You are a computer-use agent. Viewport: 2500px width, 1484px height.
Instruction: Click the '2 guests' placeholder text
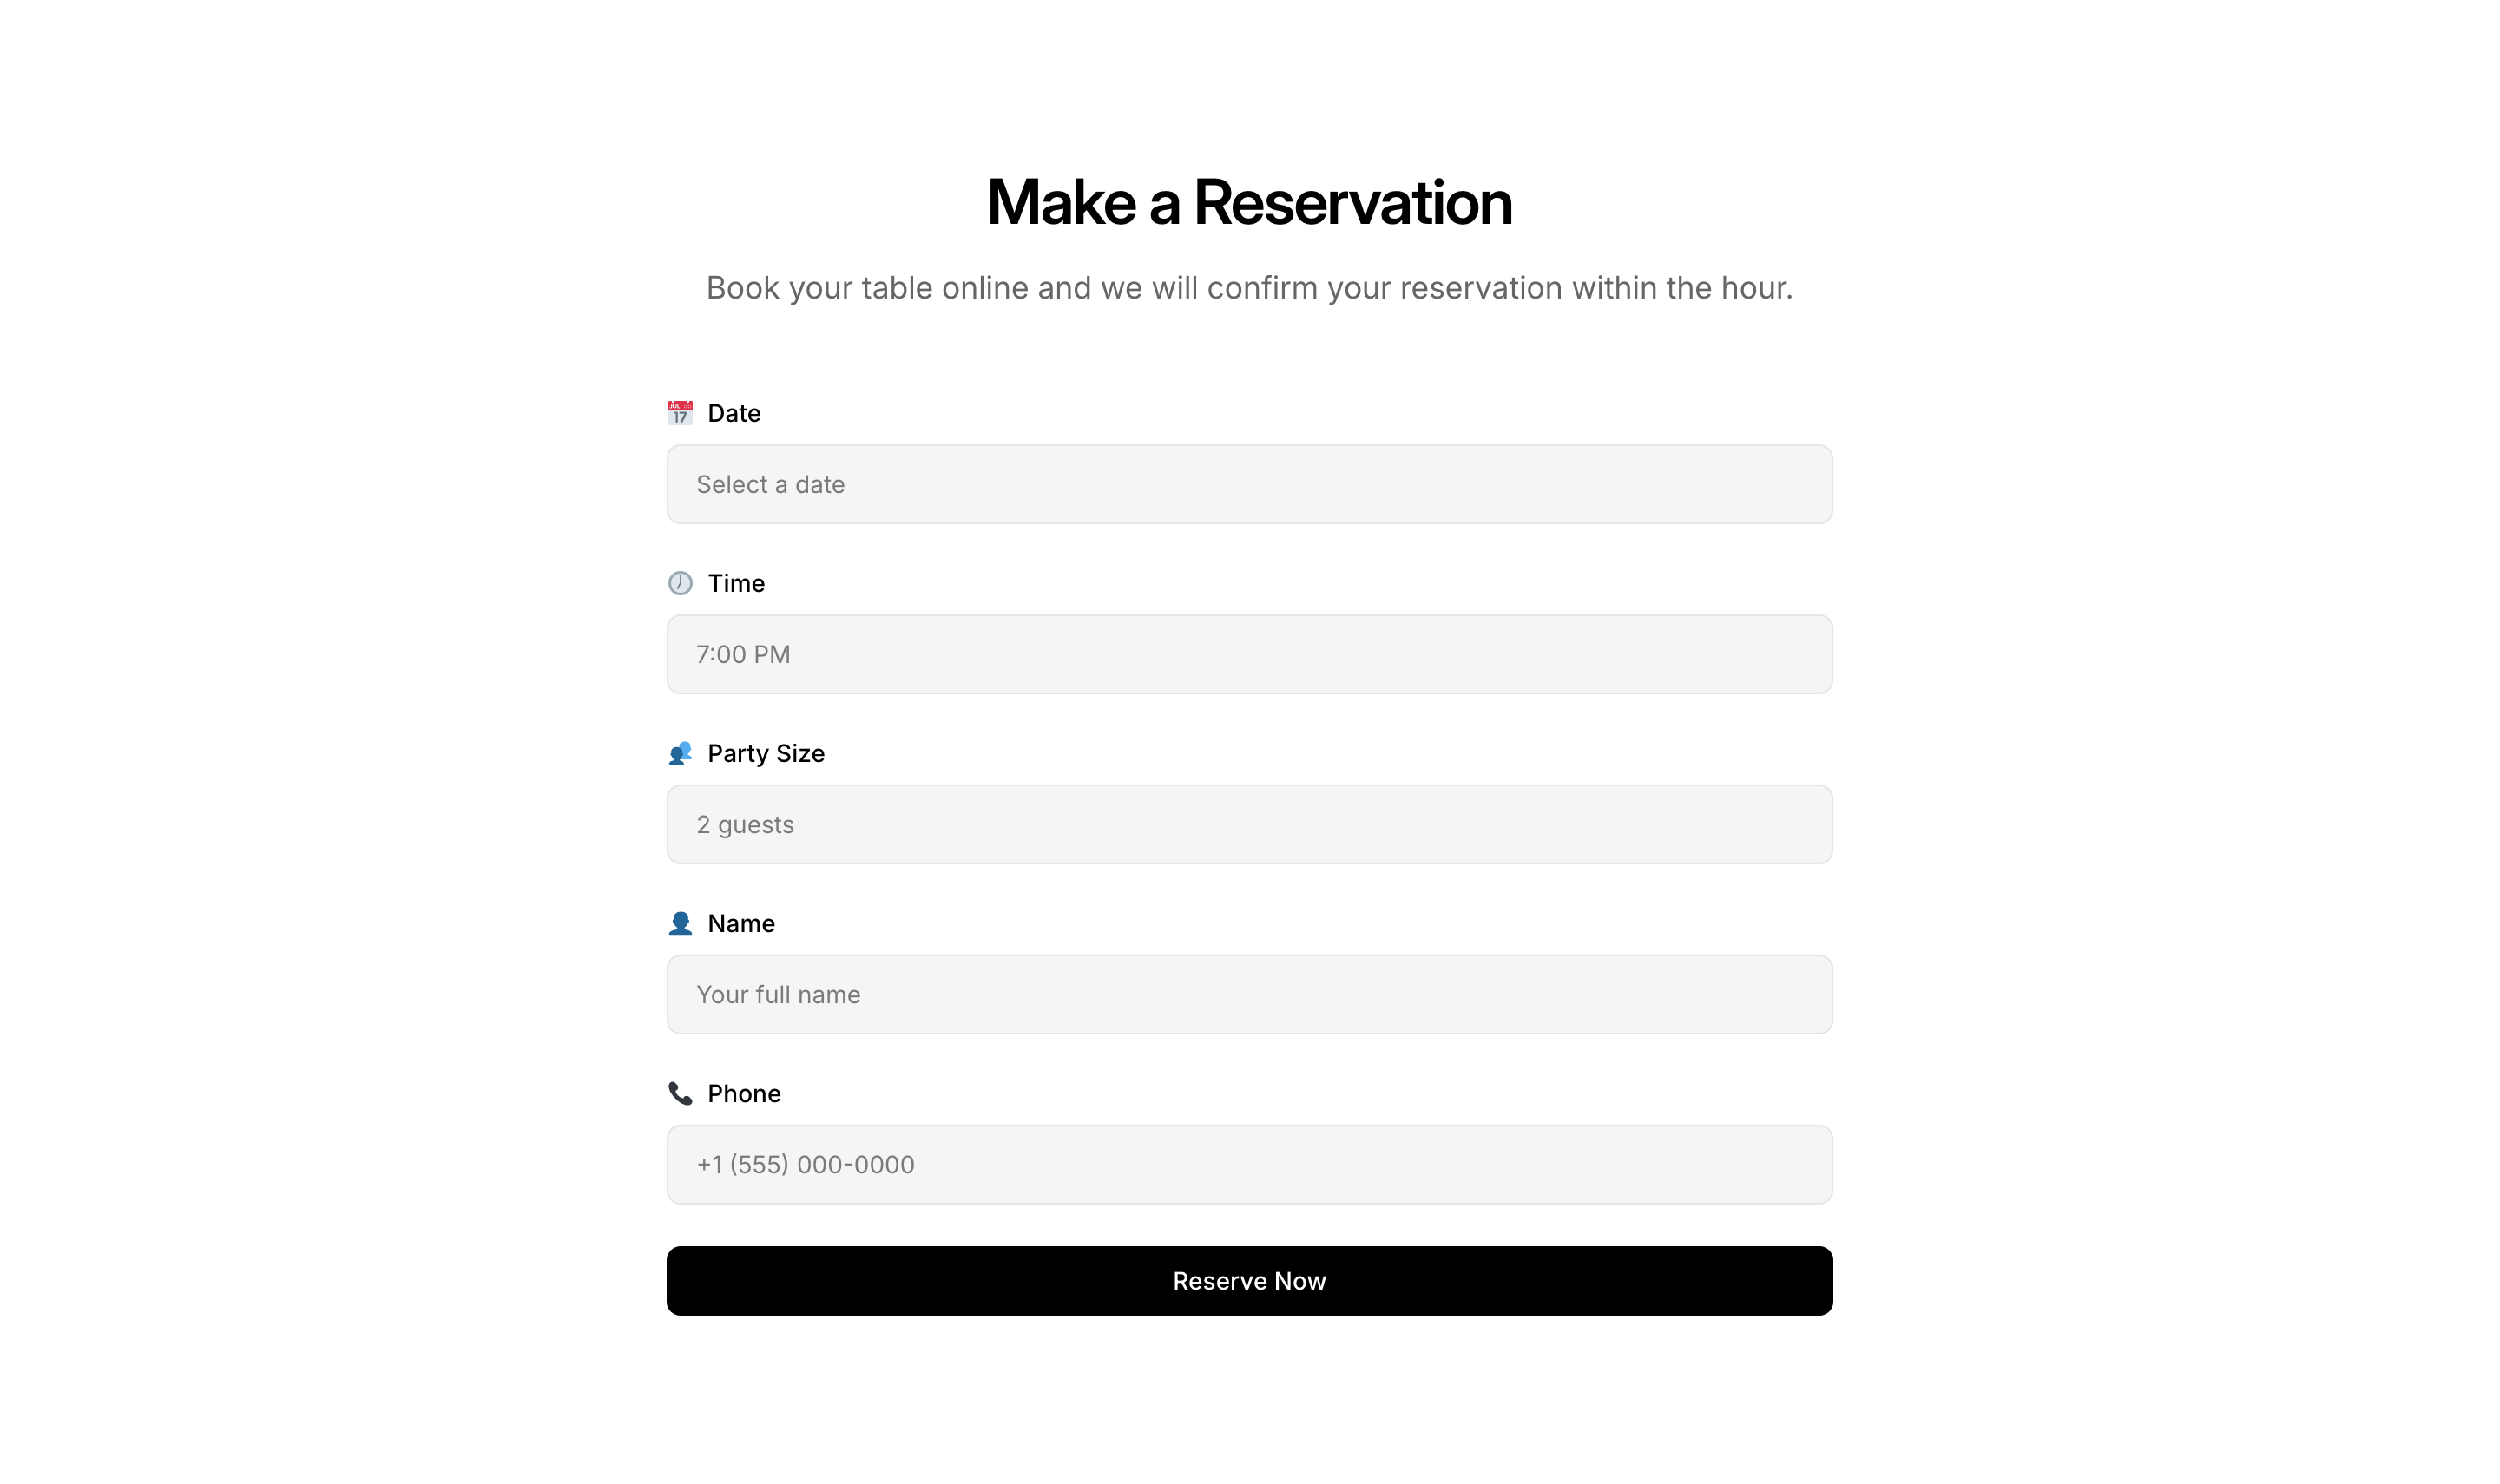[x=745, y=824]
